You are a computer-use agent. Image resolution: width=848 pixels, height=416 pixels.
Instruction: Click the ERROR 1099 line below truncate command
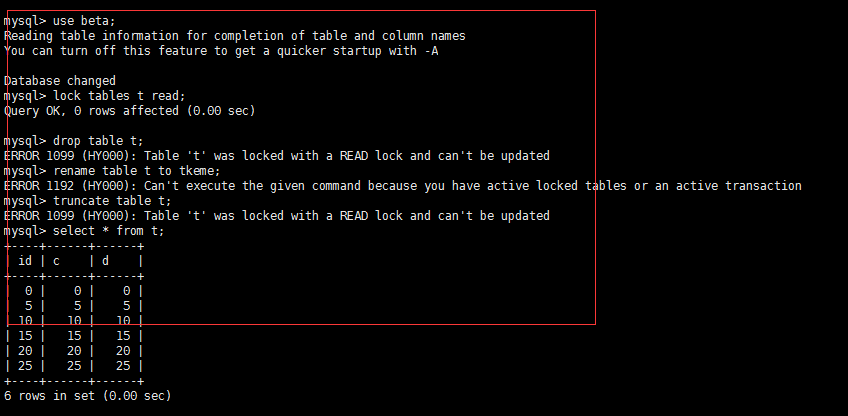(x=276, y=216)
